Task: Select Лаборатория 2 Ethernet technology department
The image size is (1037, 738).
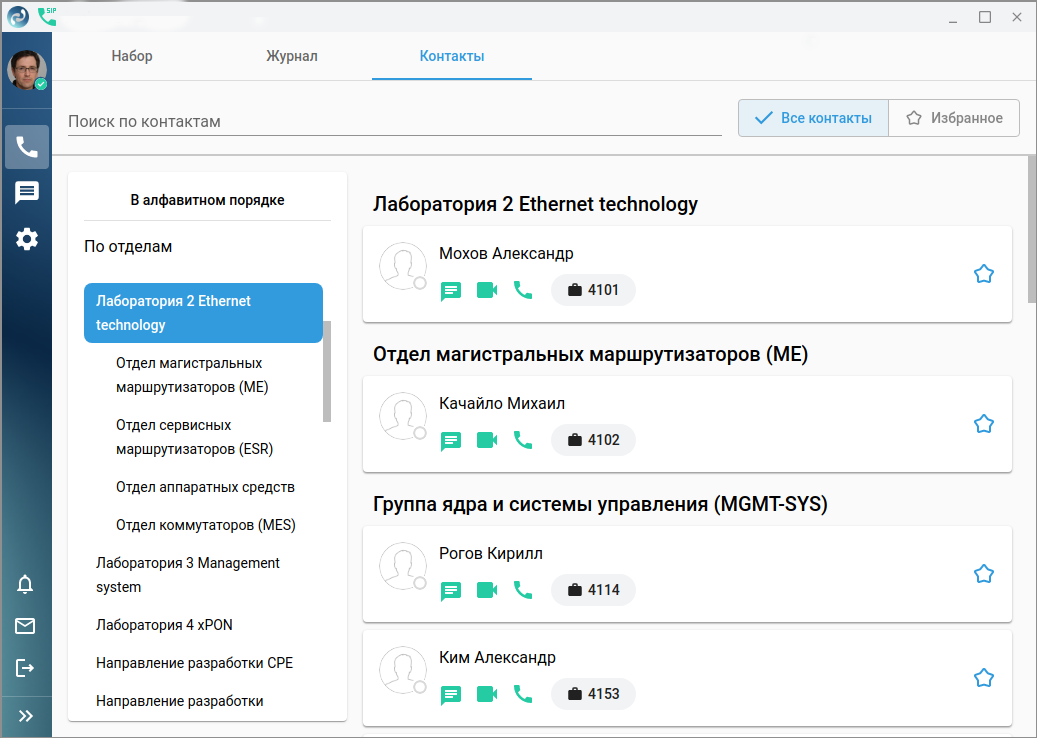Action: (203, 313)
